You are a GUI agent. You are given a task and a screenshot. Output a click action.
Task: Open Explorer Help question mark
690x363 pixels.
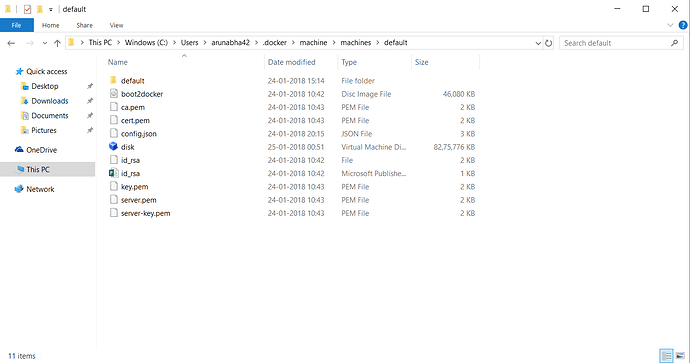(683, 25)
